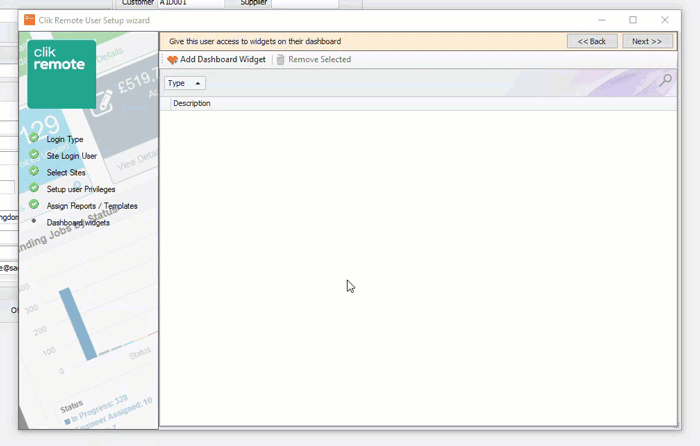Select the Setup user Privileges step
The image size is (700, 446).
click(81, 189)
